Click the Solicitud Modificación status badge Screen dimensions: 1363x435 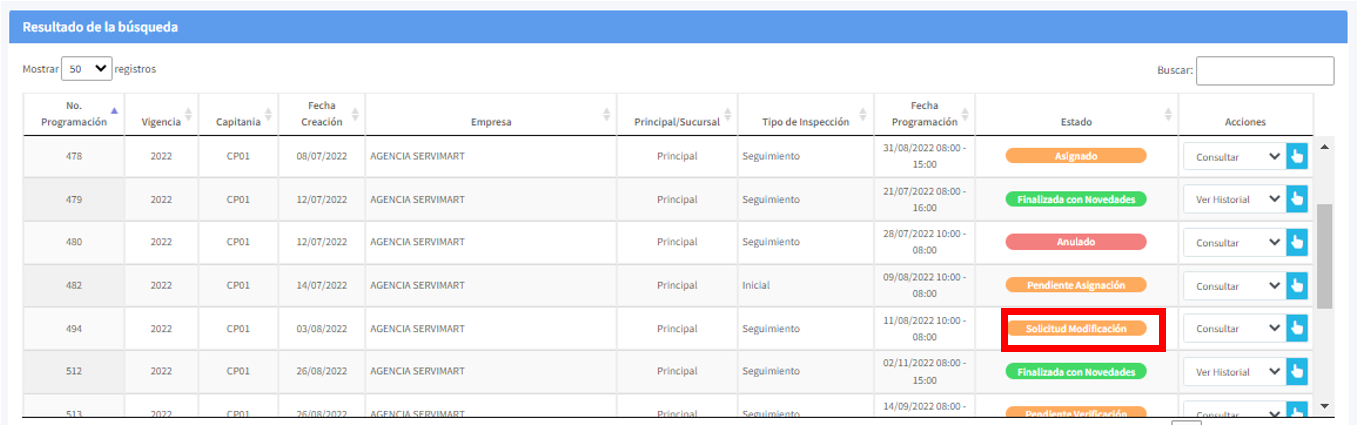[1076, 328]
